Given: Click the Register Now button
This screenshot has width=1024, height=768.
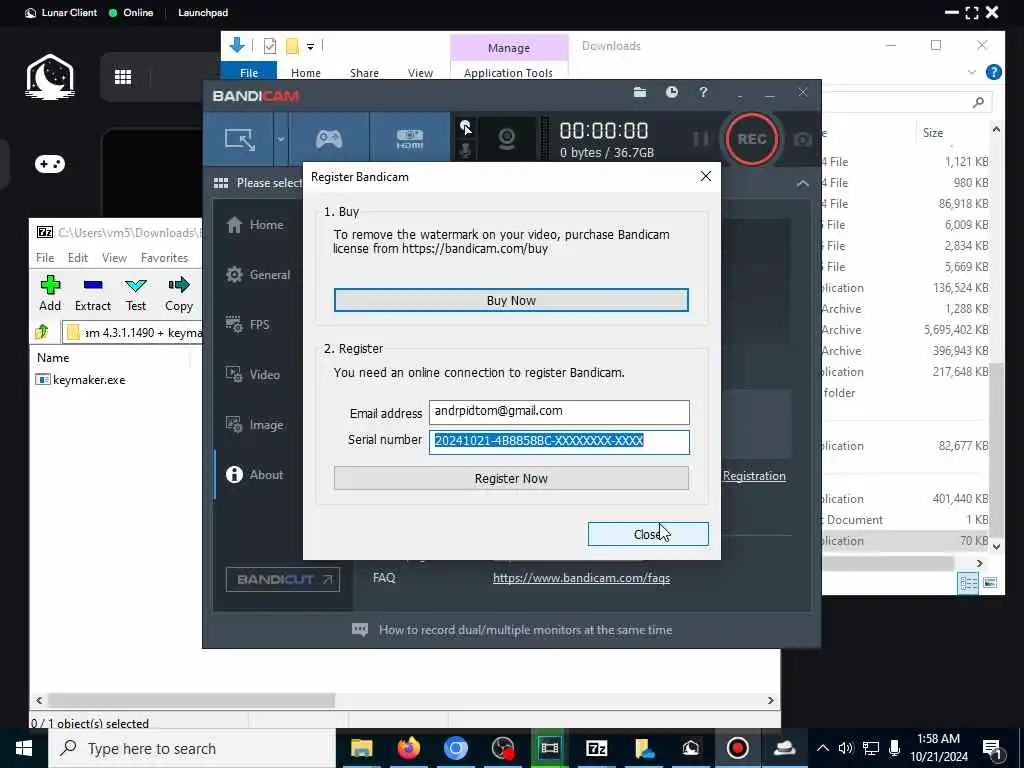Looking at the screenshot, I should [x=511, y=478].
